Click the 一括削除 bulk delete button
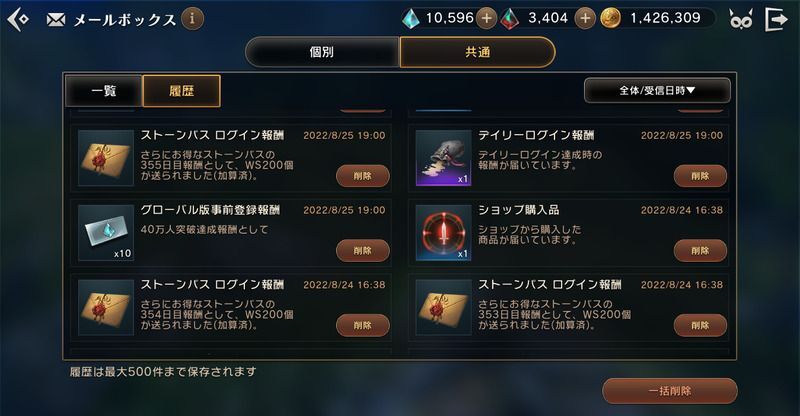 click(x=670, y=391)
